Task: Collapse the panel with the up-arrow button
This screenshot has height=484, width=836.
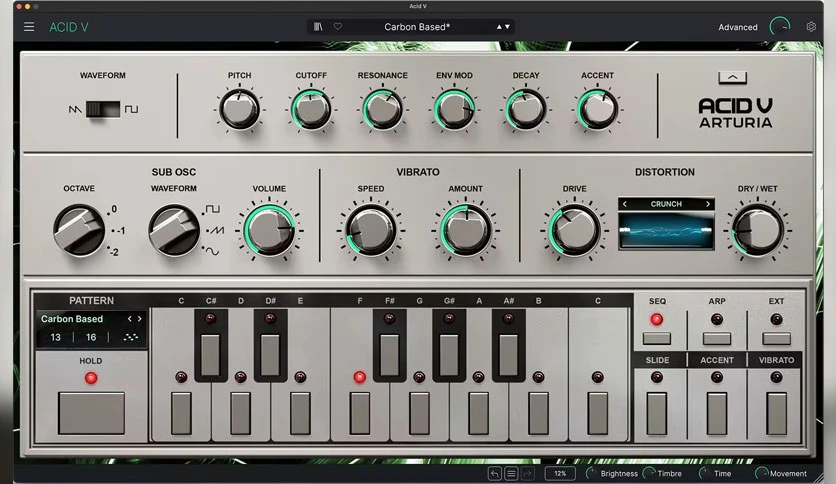Action: (733, 78)
